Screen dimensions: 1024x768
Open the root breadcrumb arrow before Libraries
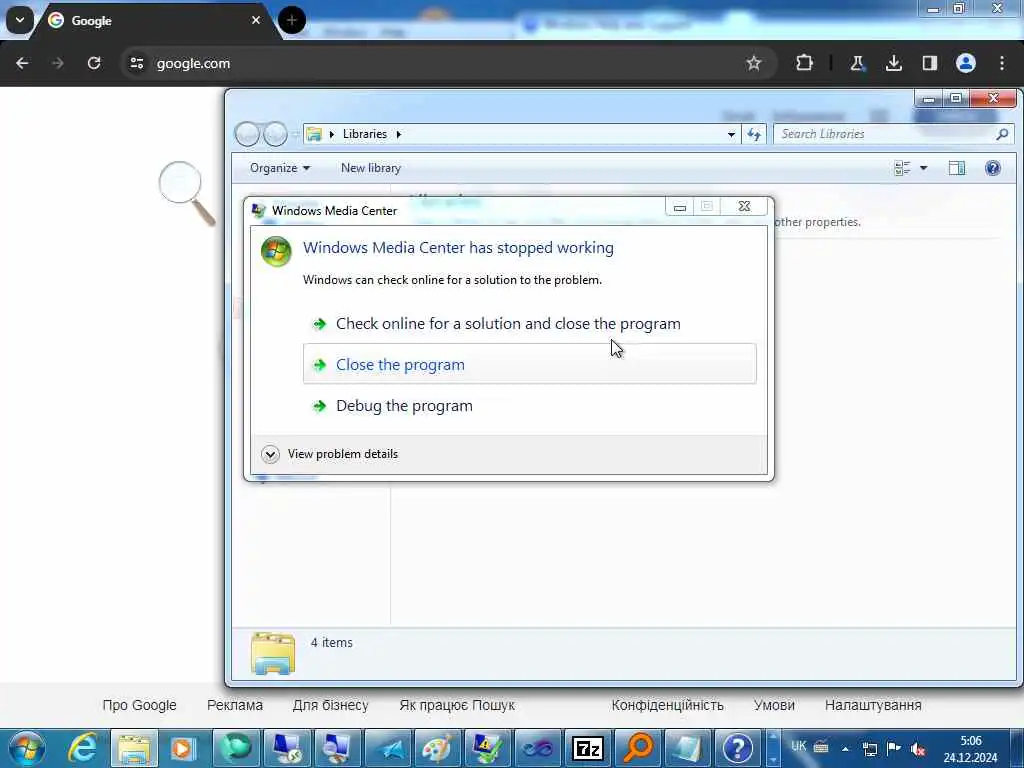click(x=332, y=135)
